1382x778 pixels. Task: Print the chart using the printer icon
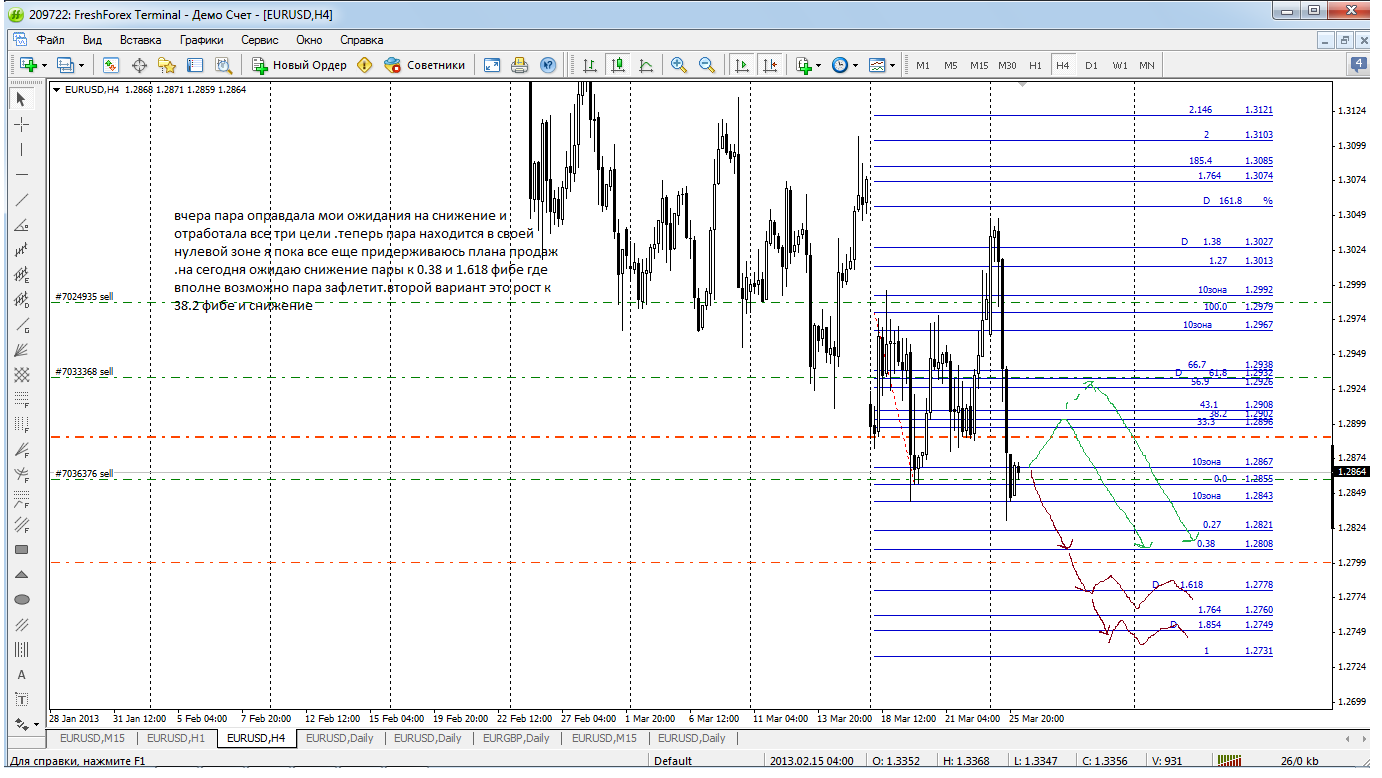pos(519,65)
